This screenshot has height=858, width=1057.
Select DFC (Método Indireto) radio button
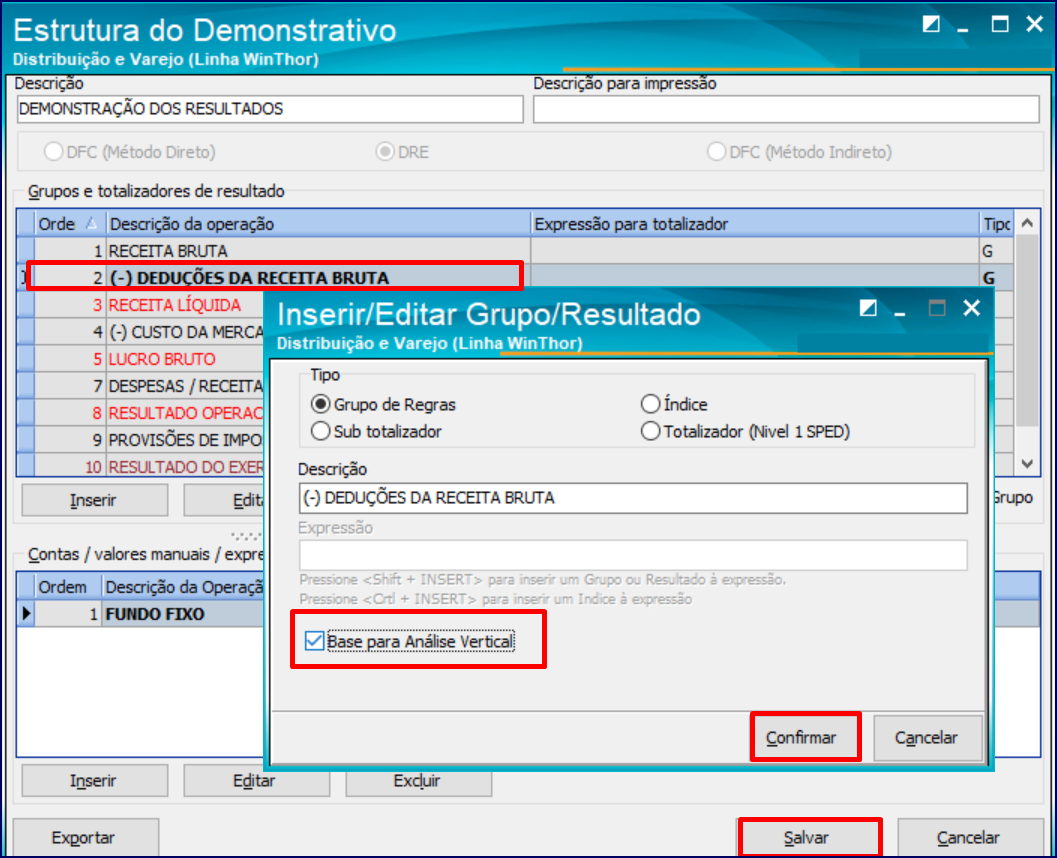click(716, 152)
